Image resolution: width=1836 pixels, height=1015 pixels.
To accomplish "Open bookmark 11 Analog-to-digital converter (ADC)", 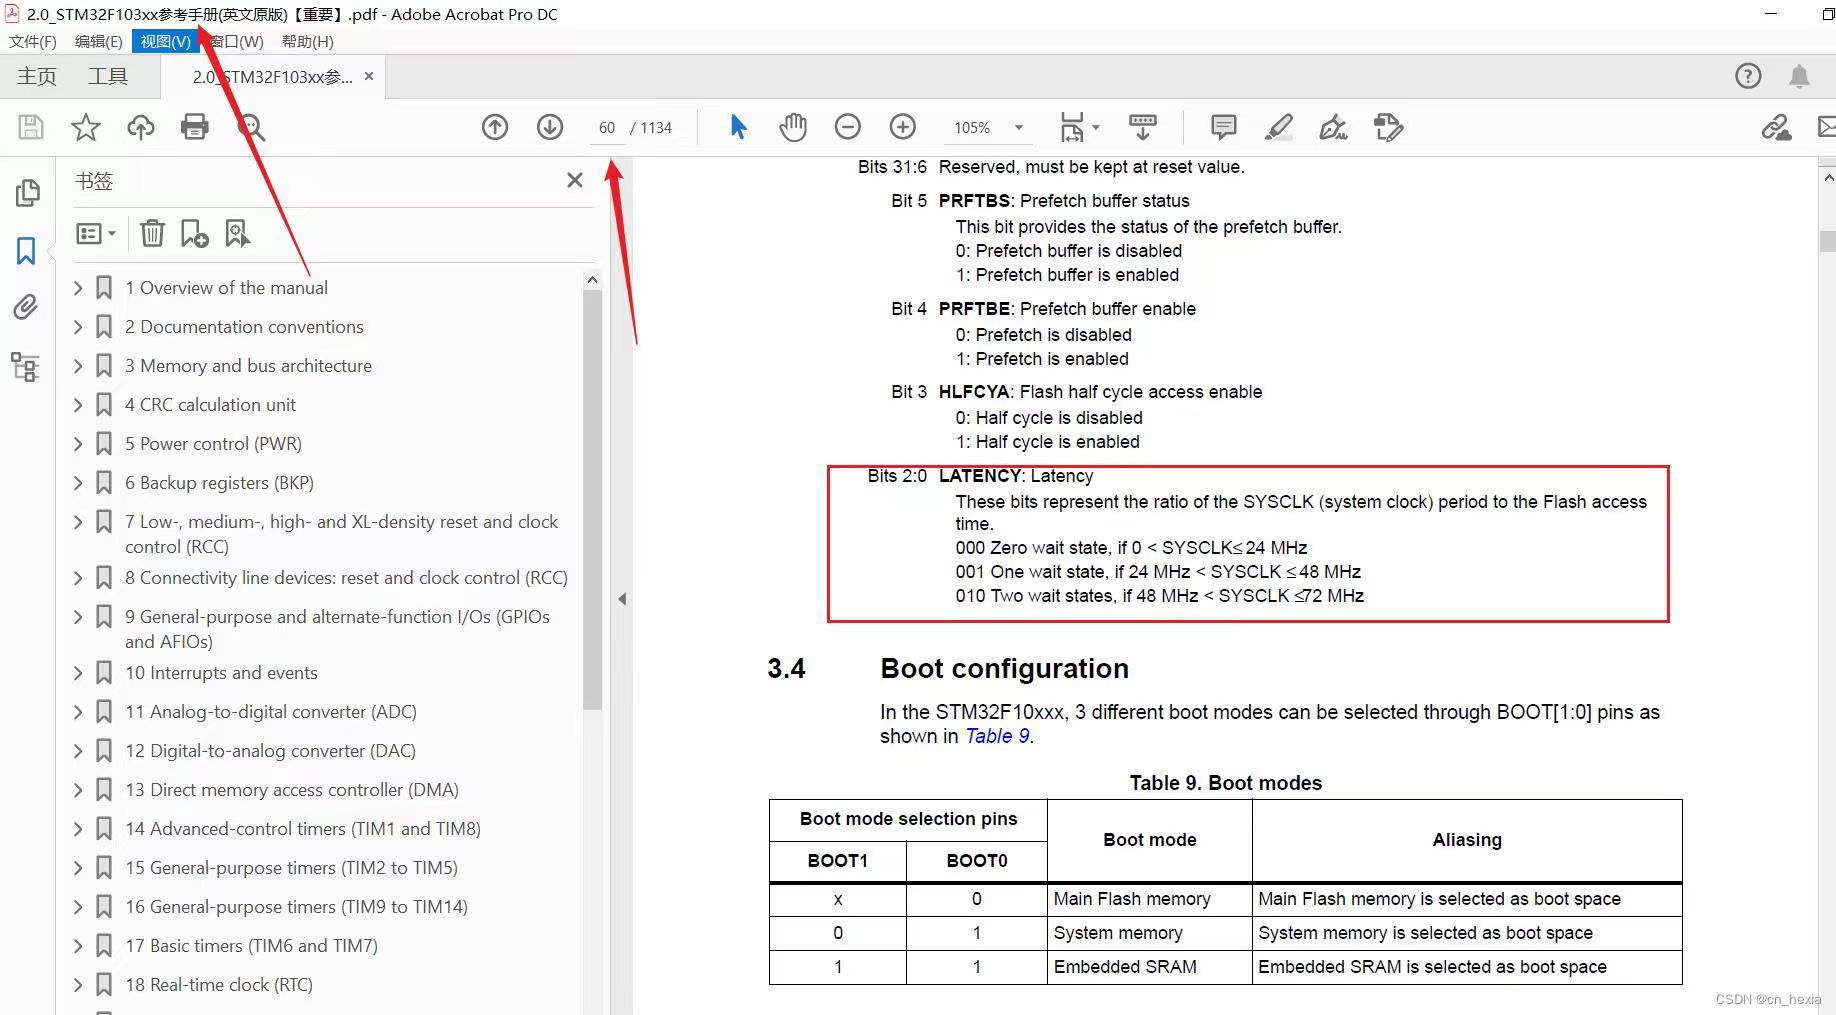I will 271,712.
